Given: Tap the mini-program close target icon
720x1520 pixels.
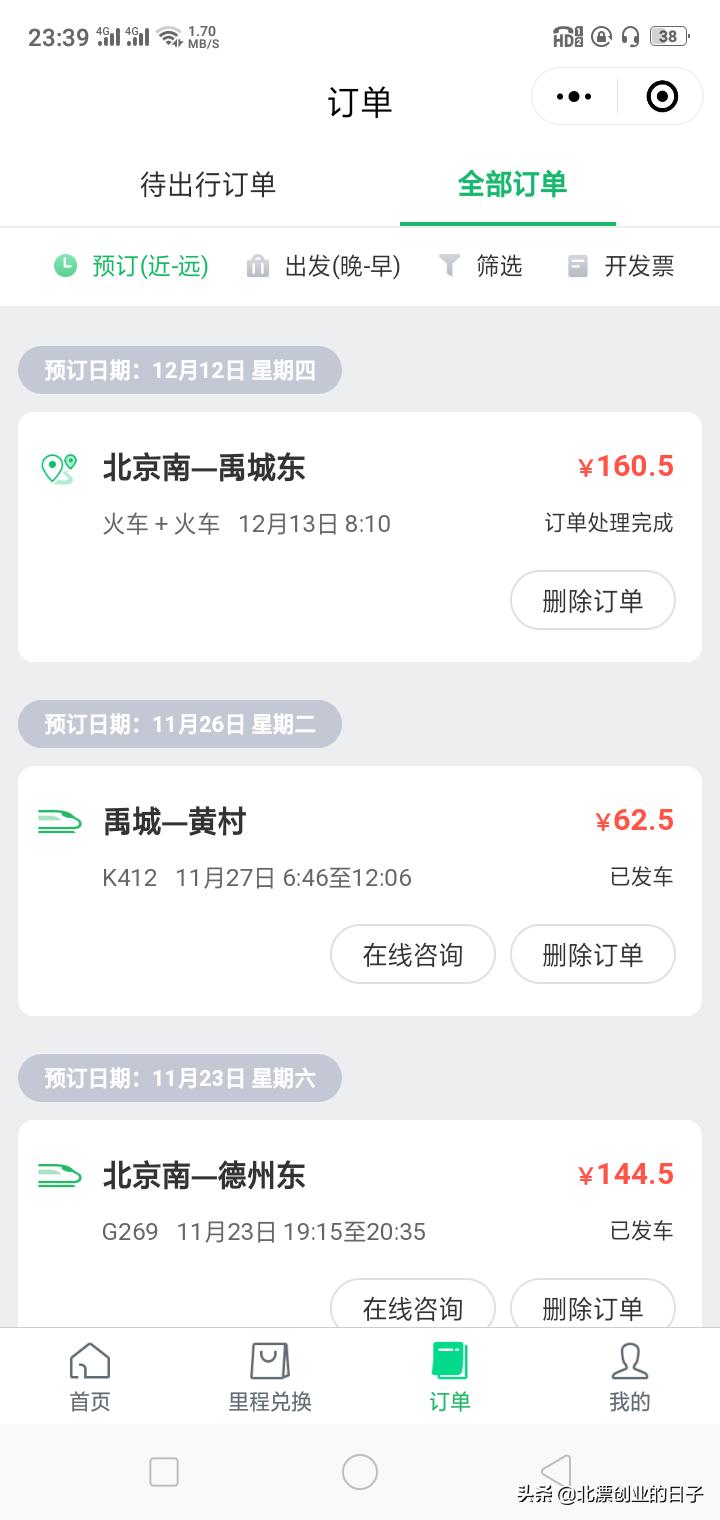Looking at the screenshot, I should (x=662, y=97).
